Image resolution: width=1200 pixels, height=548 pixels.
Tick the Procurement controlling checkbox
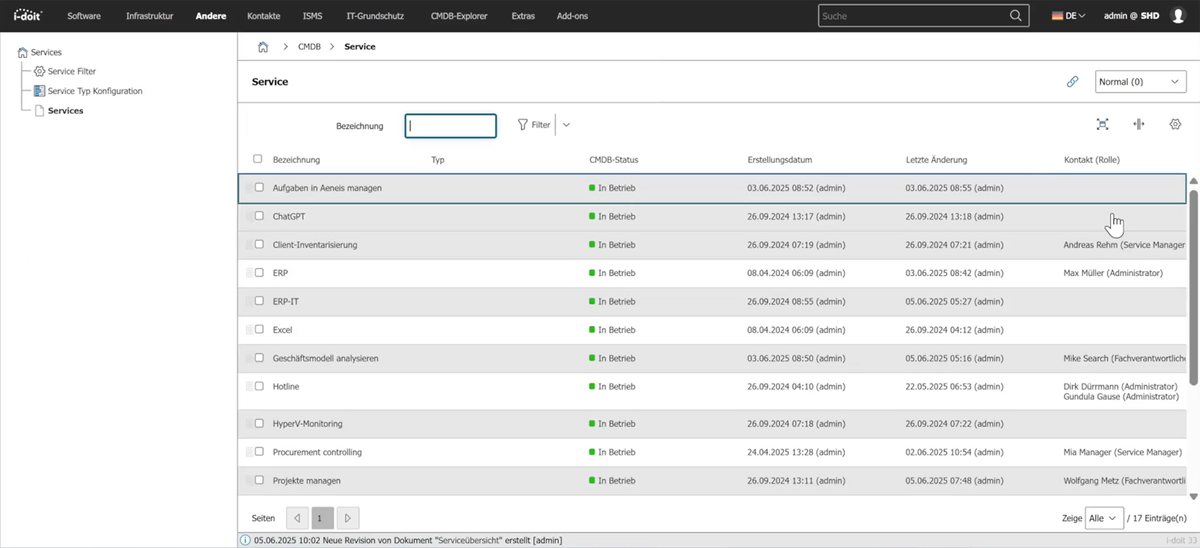(x=259, y=452)
